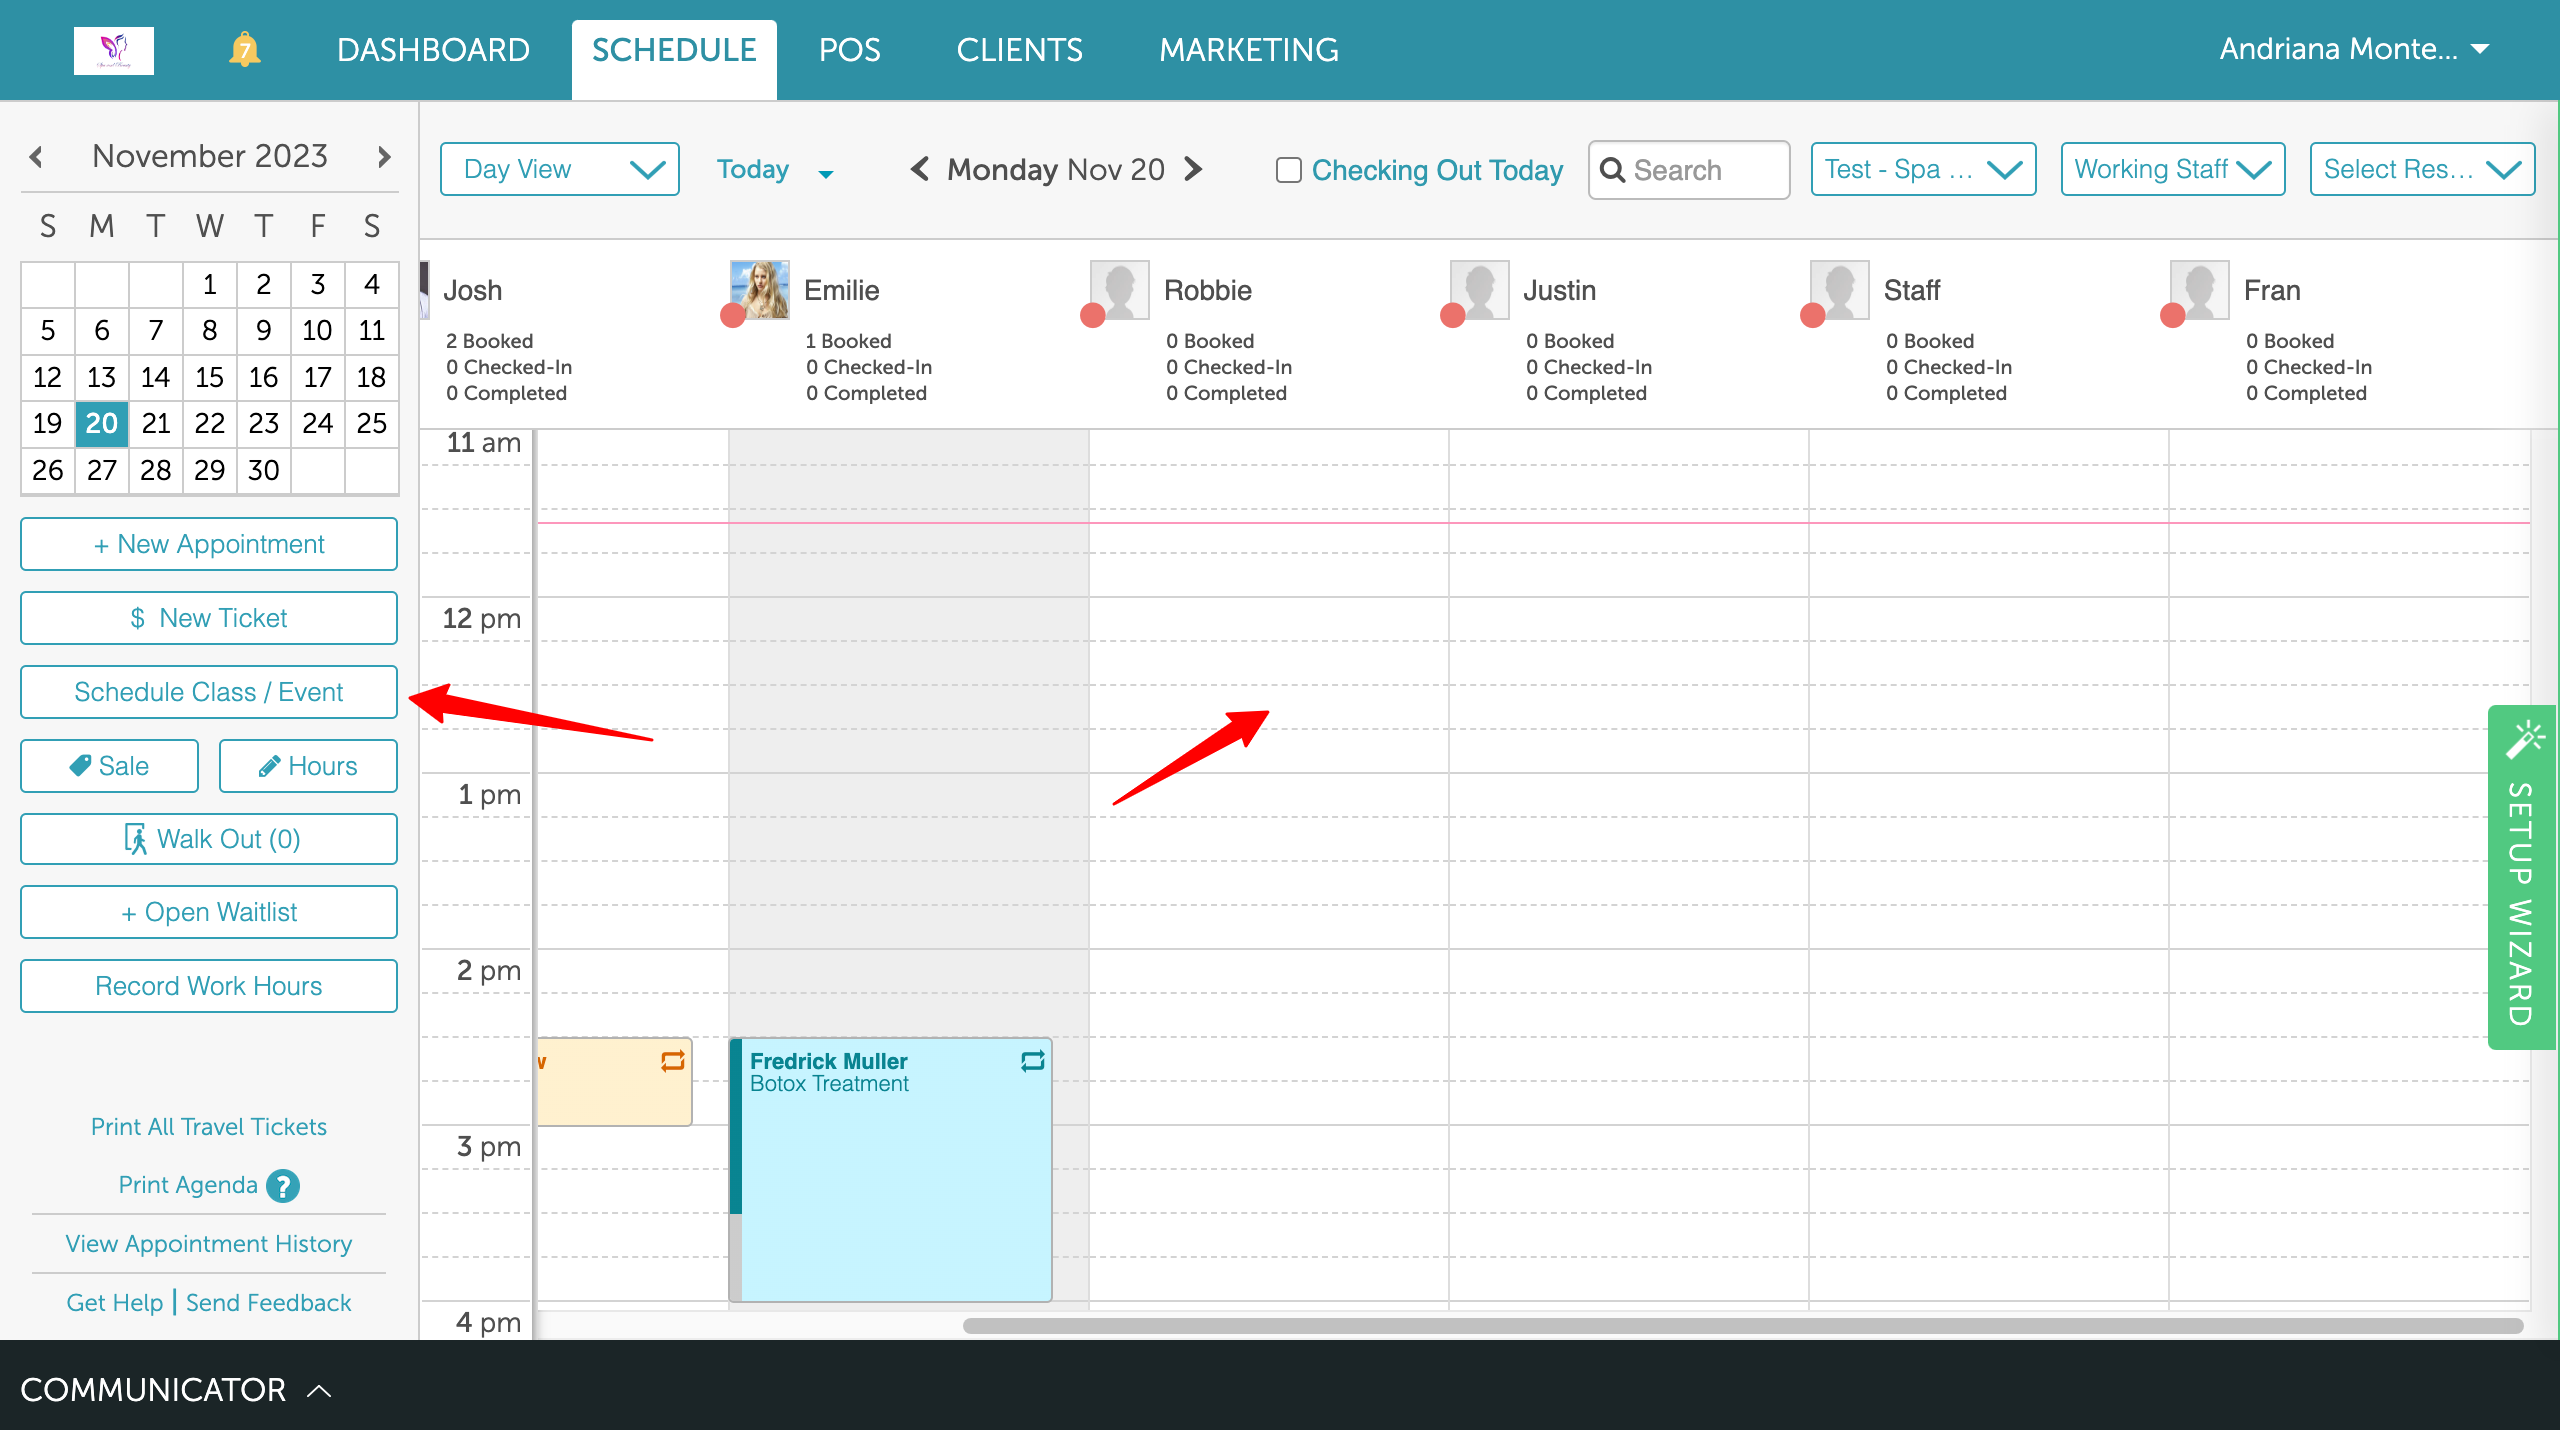The height and width of the screenshot is (1430, 2560).
Task: Click the horizontal schedule scrollbar
Action: tap(1742, 1326)
